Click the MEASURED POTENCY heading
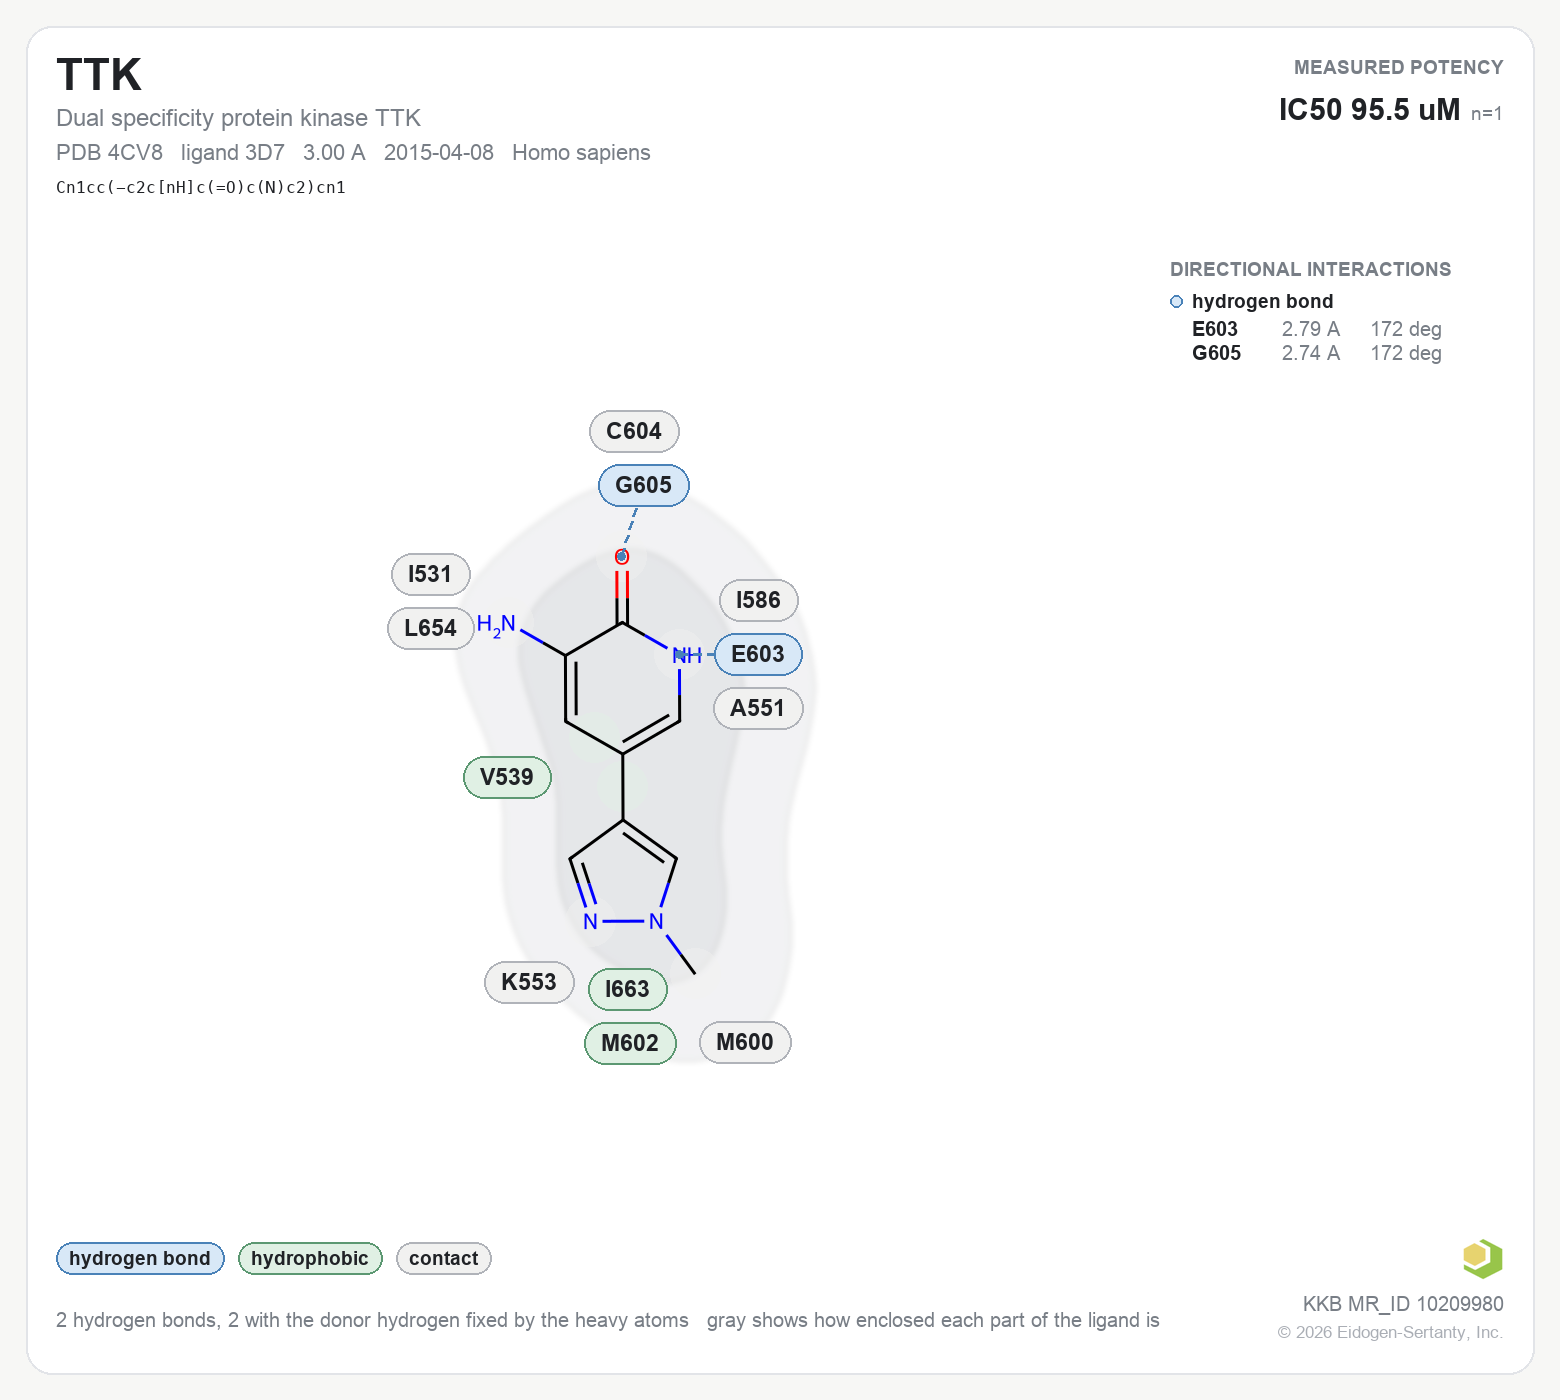 pyautogui.click(x=1399, y=67)
